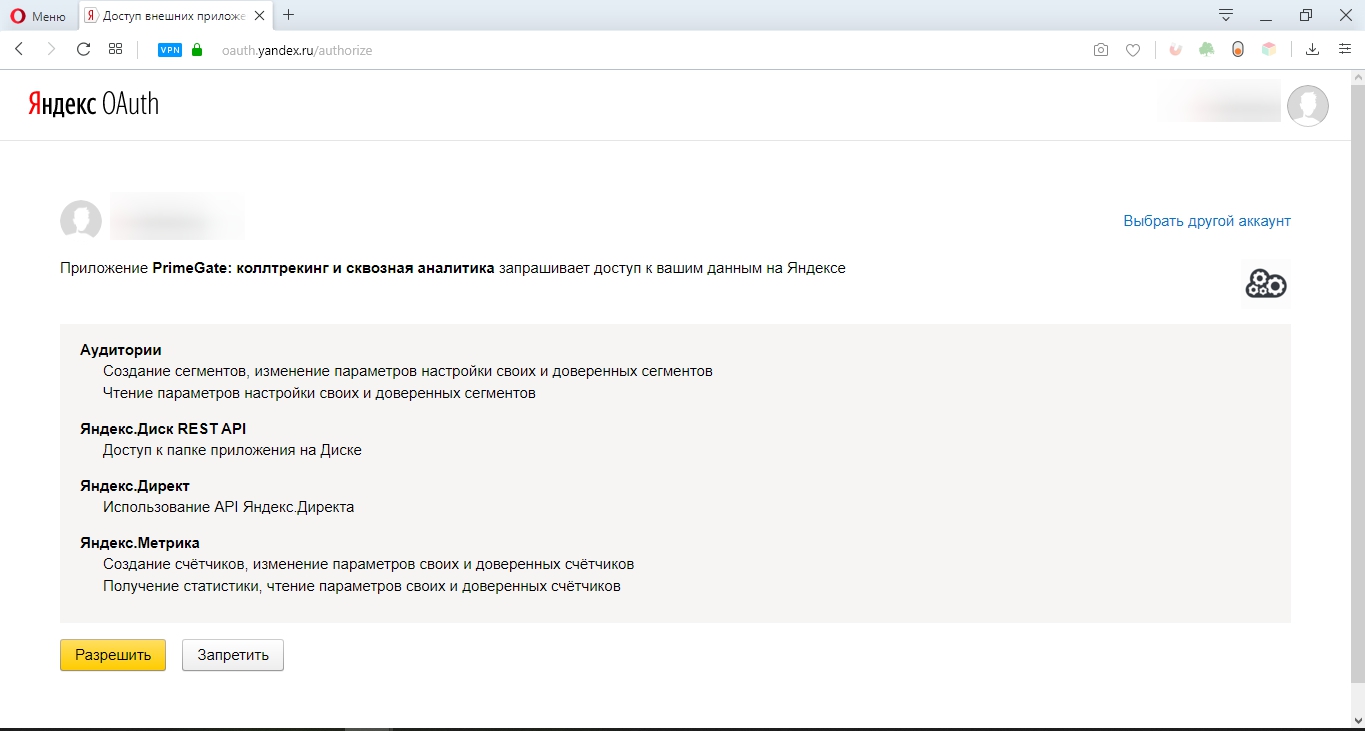1365x731 pixels.
Task: Go forward to the next page
Action: (x=51, y=49)
